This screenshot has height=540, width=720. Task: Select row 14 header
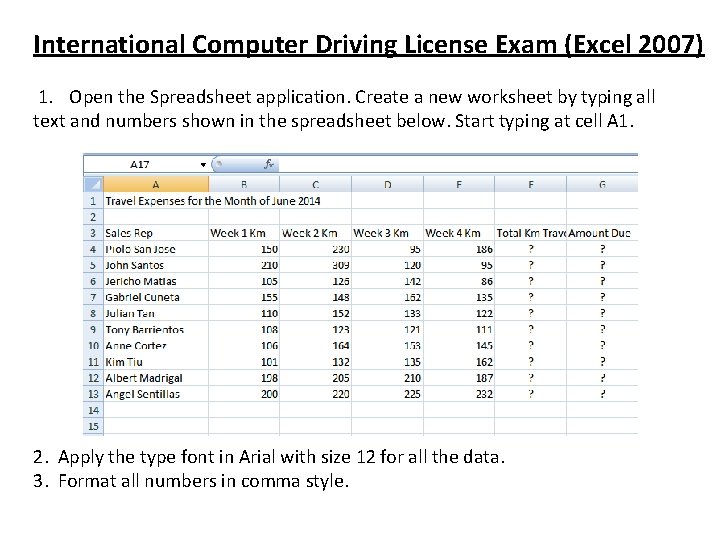point(93,410)
